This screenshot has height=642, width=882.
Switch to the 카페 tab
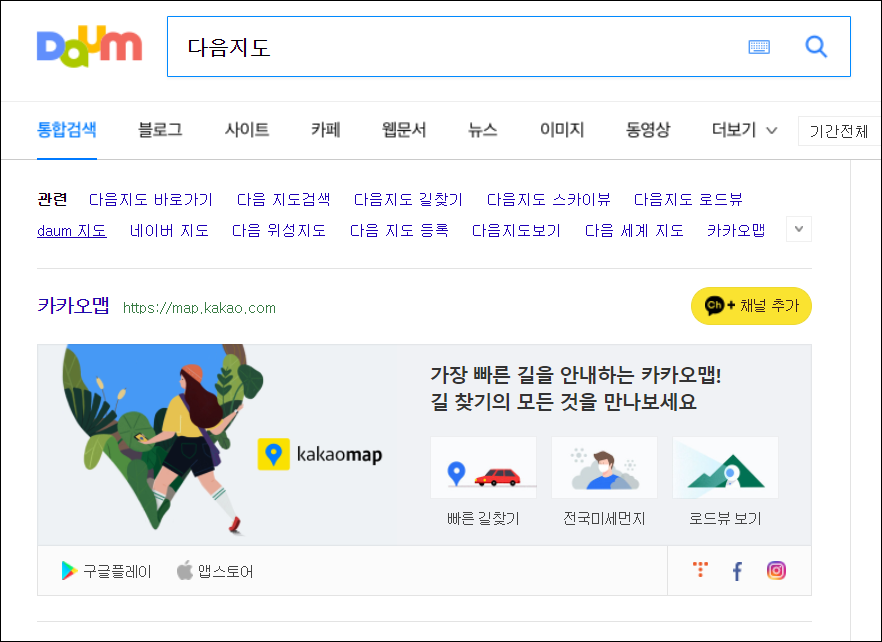[x=326, y=130]
